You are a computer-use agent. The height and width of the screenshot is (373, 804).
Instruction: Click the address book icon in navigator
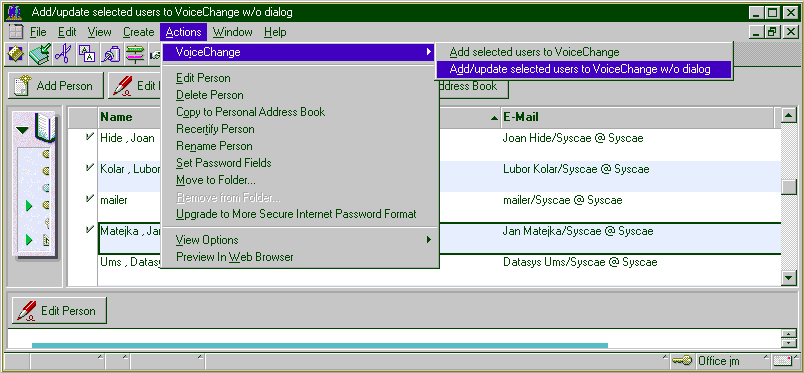45,128
